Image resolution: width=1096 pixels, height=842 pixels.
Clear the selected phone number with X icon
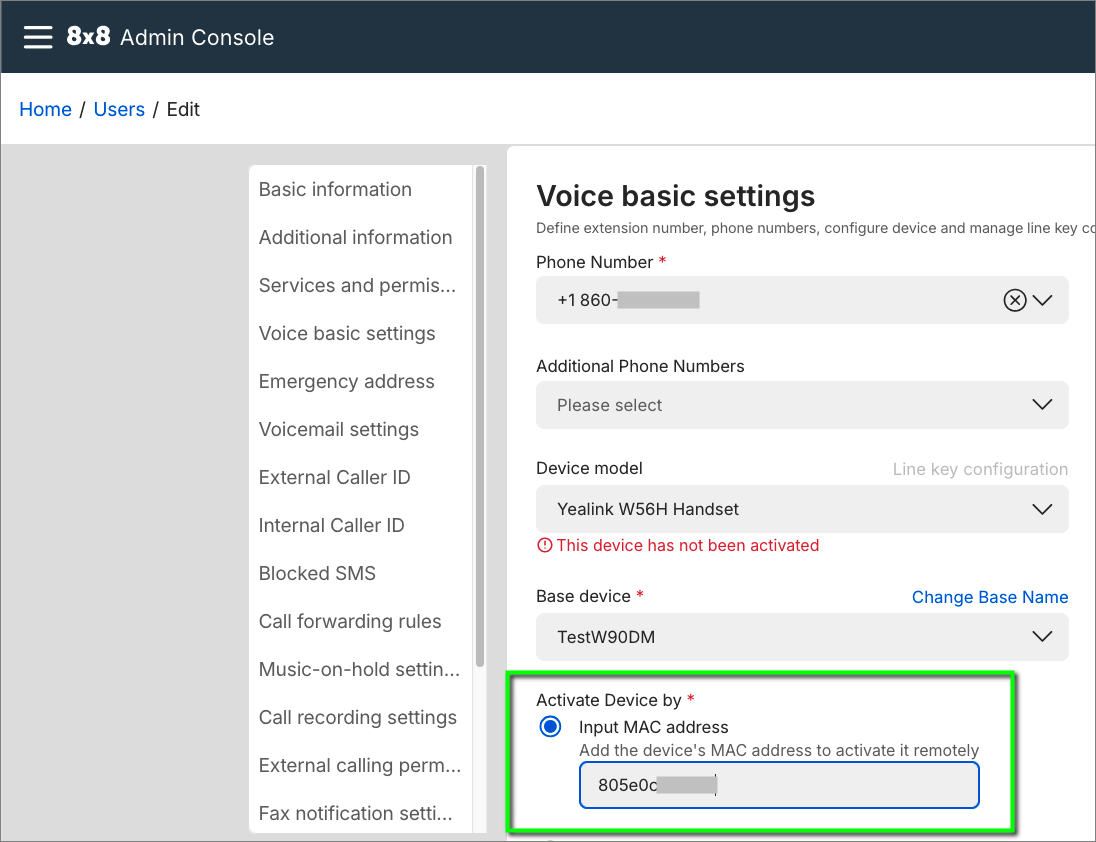(x=1014, y=300)
